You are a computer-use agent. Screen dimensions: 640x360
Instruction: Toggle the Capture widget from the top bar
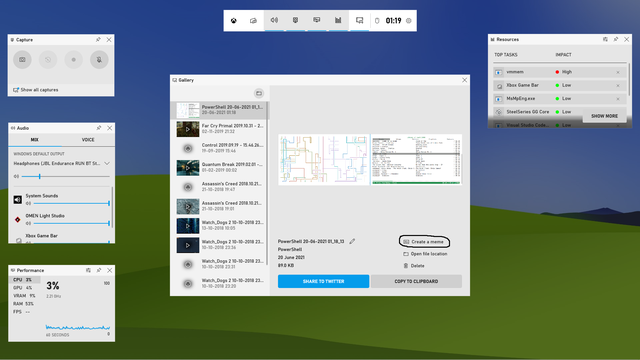(296, 20)
